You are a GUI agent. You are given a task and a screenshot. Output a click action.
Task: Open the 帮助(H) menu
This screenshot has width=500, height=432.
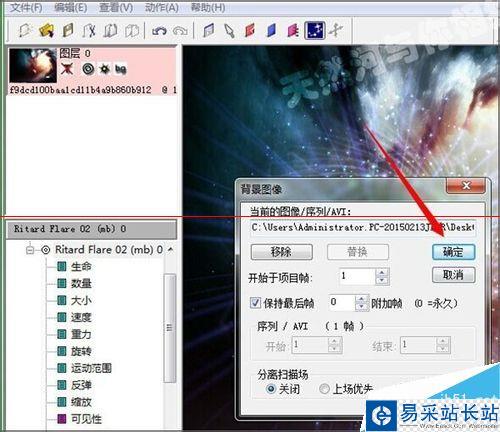coord(208,7)
